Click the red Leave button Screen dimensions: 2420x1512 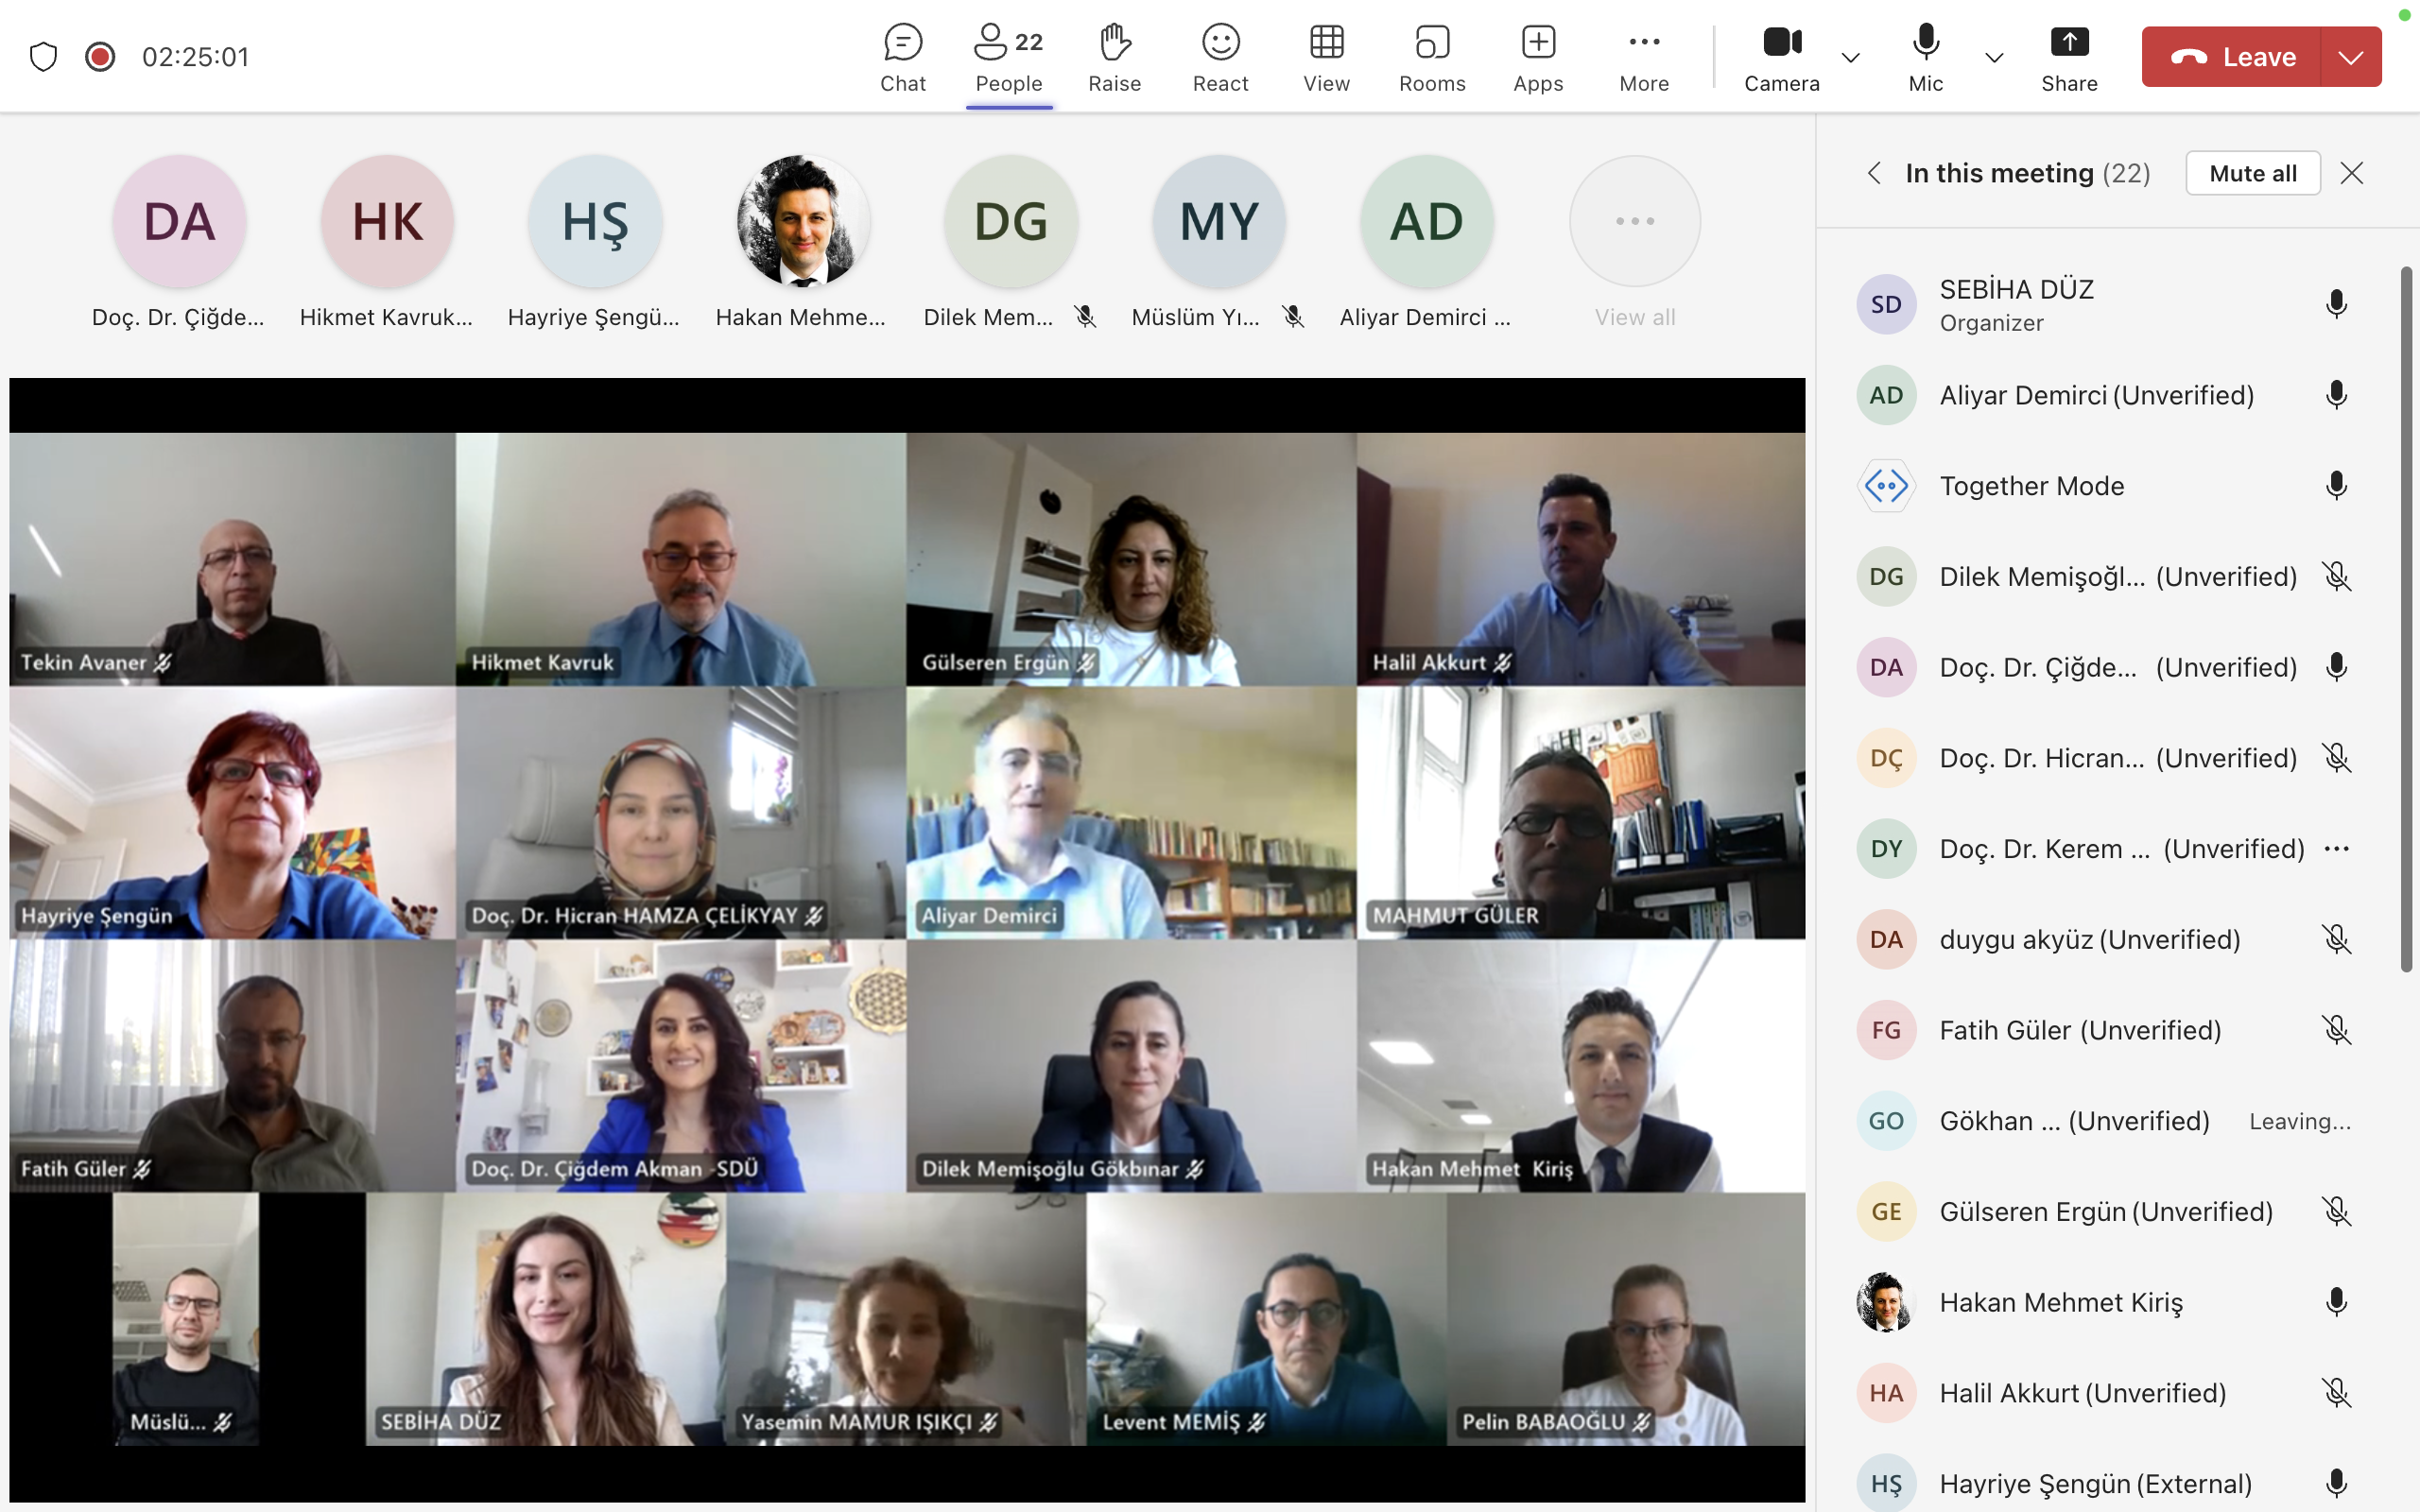click(2232, 57)
